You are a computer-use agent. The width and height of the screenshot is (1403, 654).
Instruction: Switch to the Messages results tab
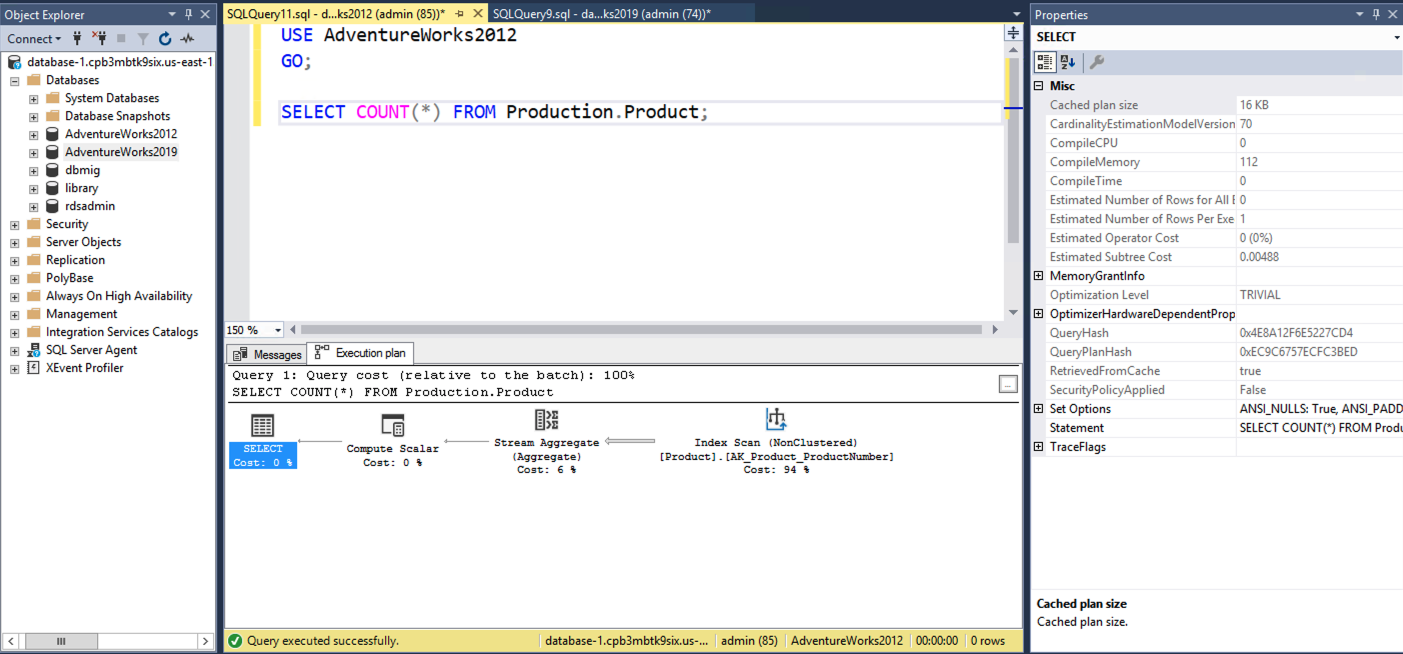click(x=267, y=354)
